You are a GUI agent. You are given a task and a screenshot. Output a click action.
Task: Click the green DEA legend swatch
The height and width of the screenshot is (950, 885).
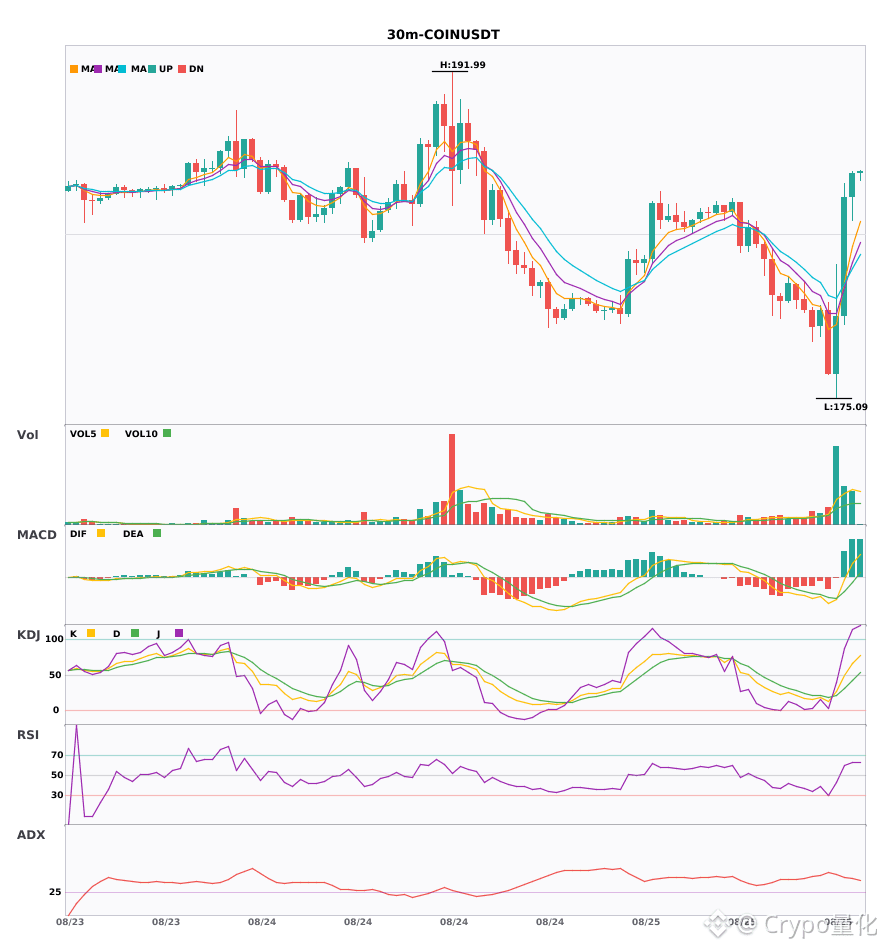click(157, 533)
